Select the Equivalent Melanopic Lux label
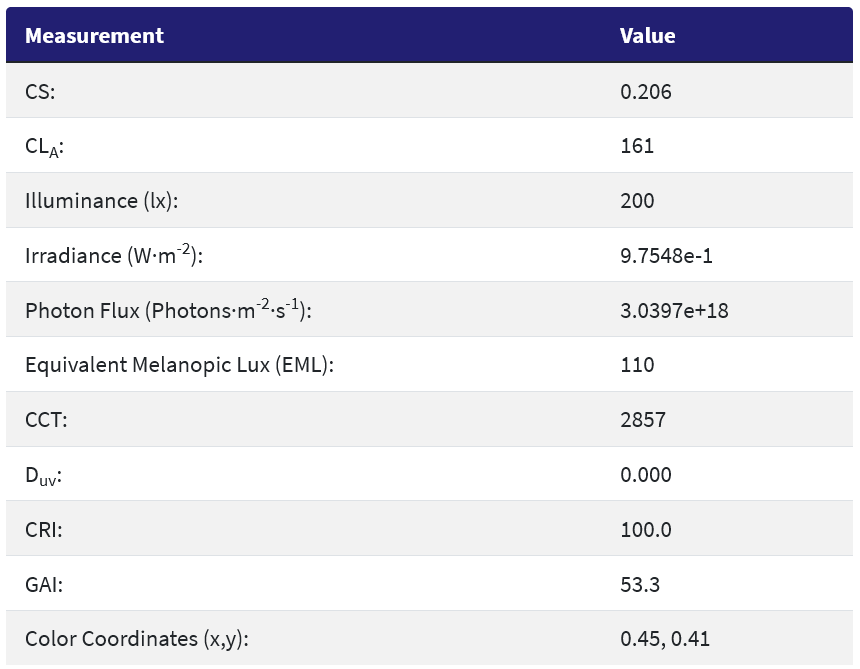The width and height of the screenshot is (860, 669). coord(179,365)
